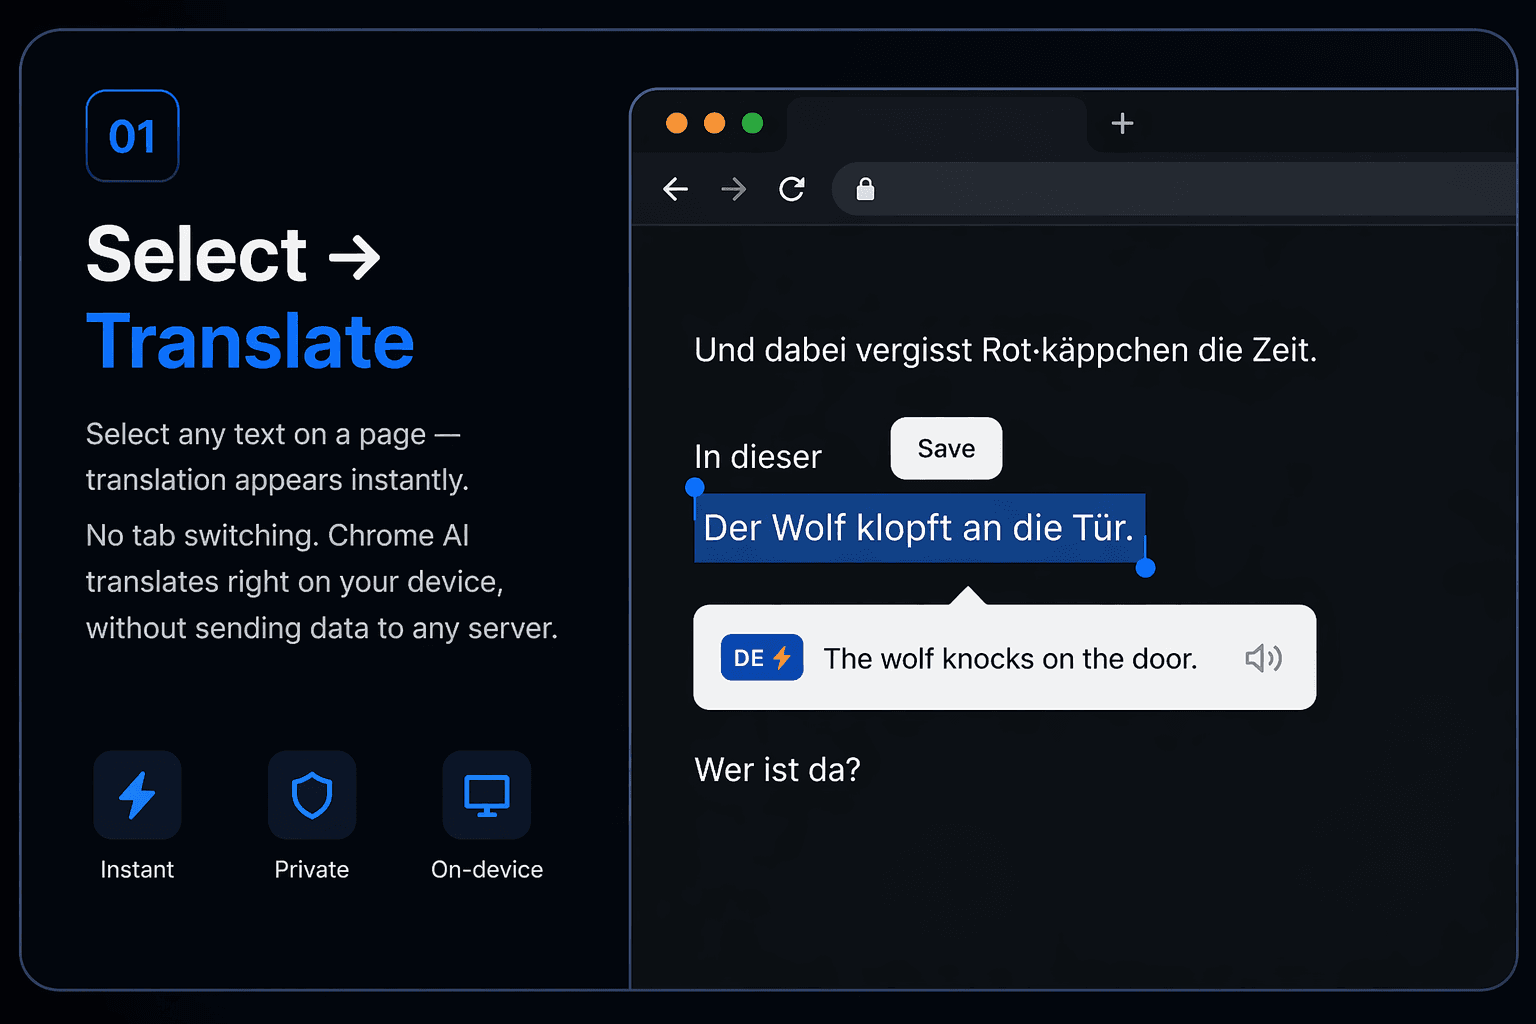Click the browser back arrow
The width and height of the screenshot is (1536, 1024).
(676, 189)
